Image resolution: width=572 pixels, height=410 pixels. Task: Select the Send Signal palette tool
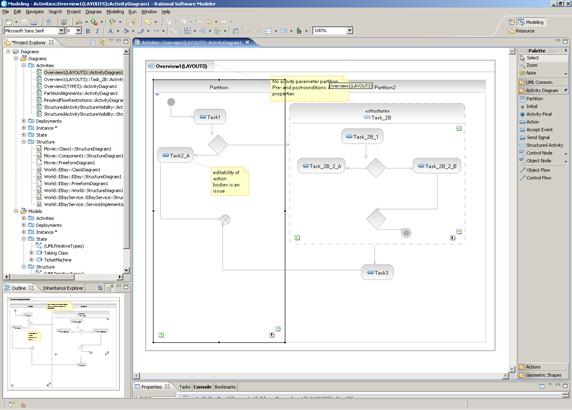[x=542, y=138]
